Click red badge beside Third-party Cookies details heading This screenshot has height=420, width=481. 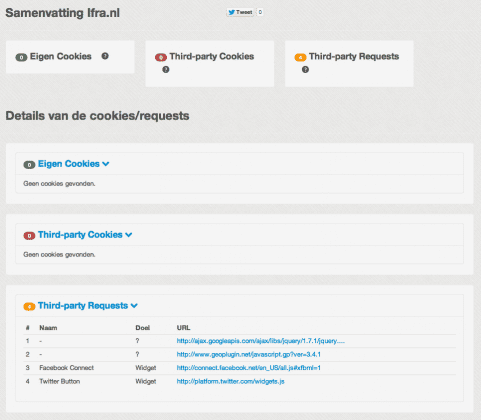[x=29, y=236]
